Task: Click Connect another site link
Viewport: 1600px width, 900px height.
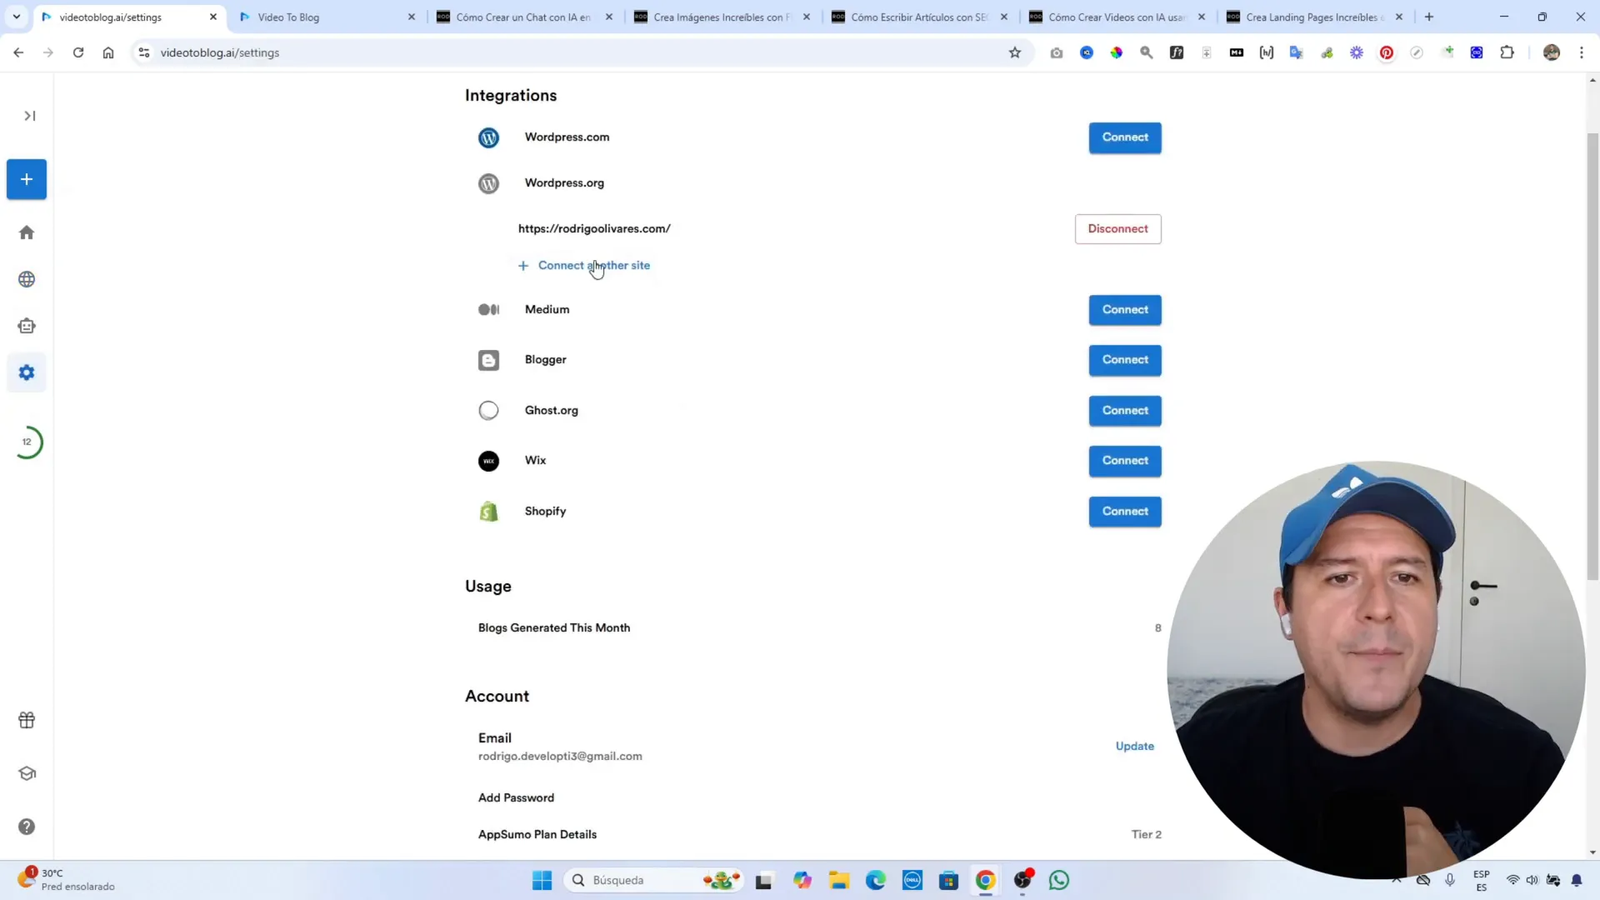Action: click(x=594, y=265)
